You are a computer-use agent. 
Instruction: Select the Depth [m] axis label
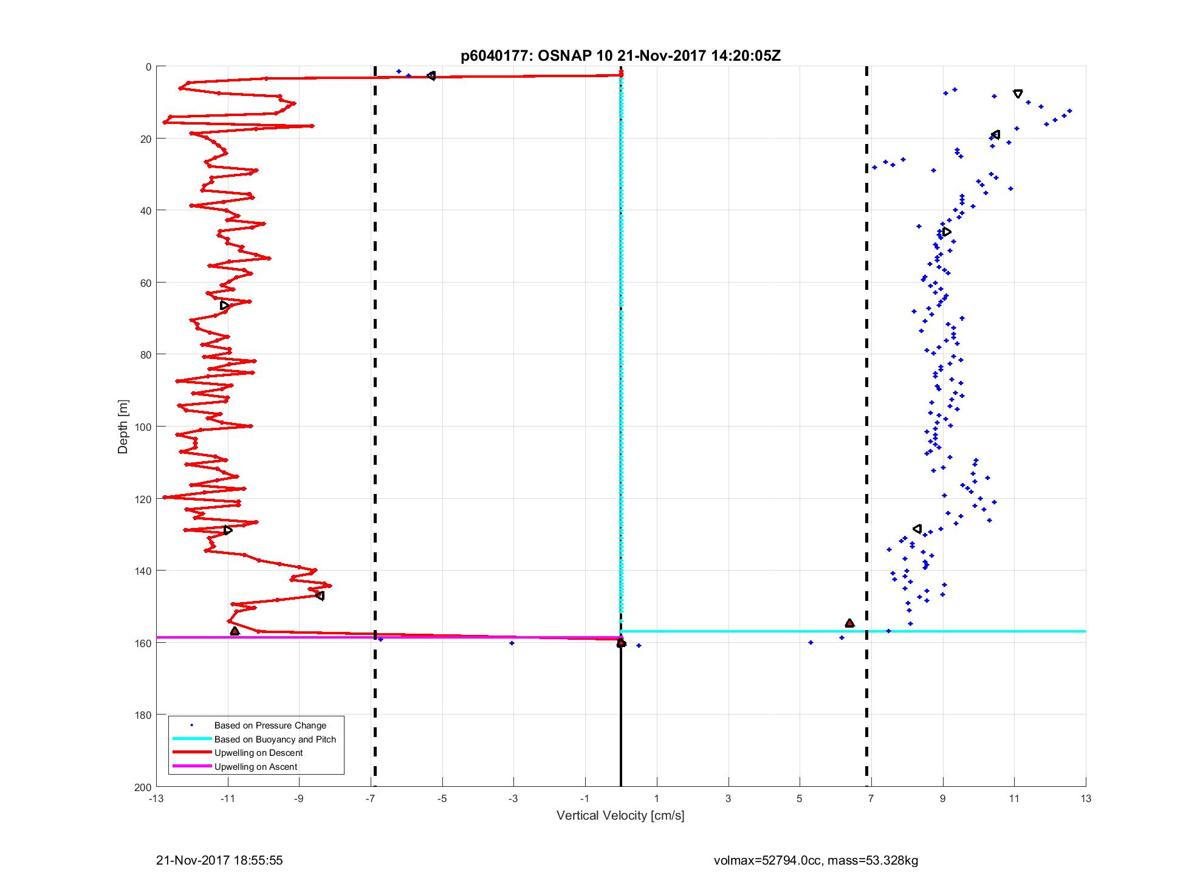click(124, 425)
